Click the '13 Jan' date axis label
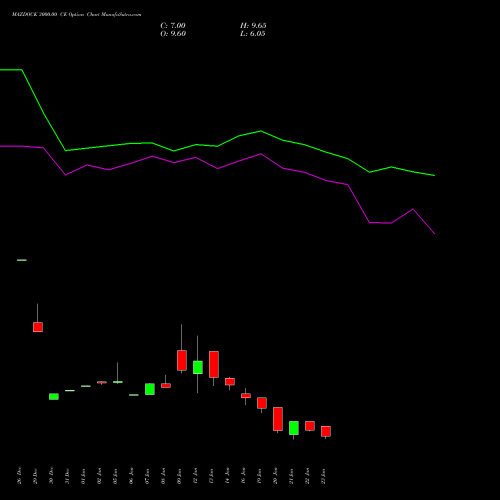500x500 pixels. point(211,476)
